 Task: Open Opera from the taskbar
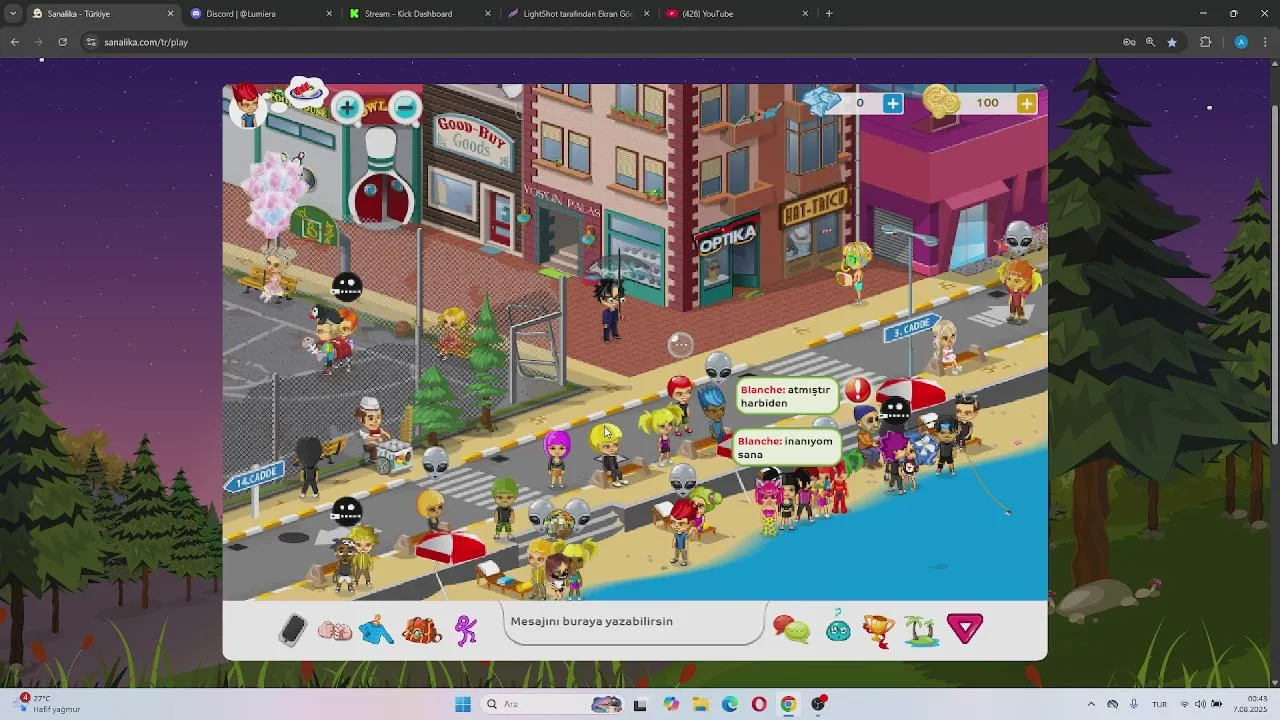759,704
